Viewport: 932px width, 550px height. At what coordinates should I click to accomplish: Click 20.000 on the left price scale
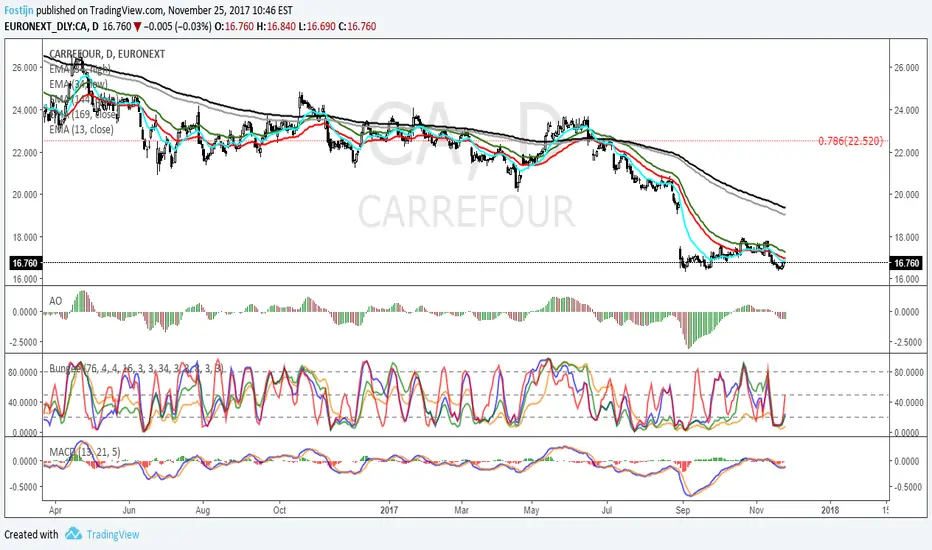pyautogui.click(x=24, y=194)
